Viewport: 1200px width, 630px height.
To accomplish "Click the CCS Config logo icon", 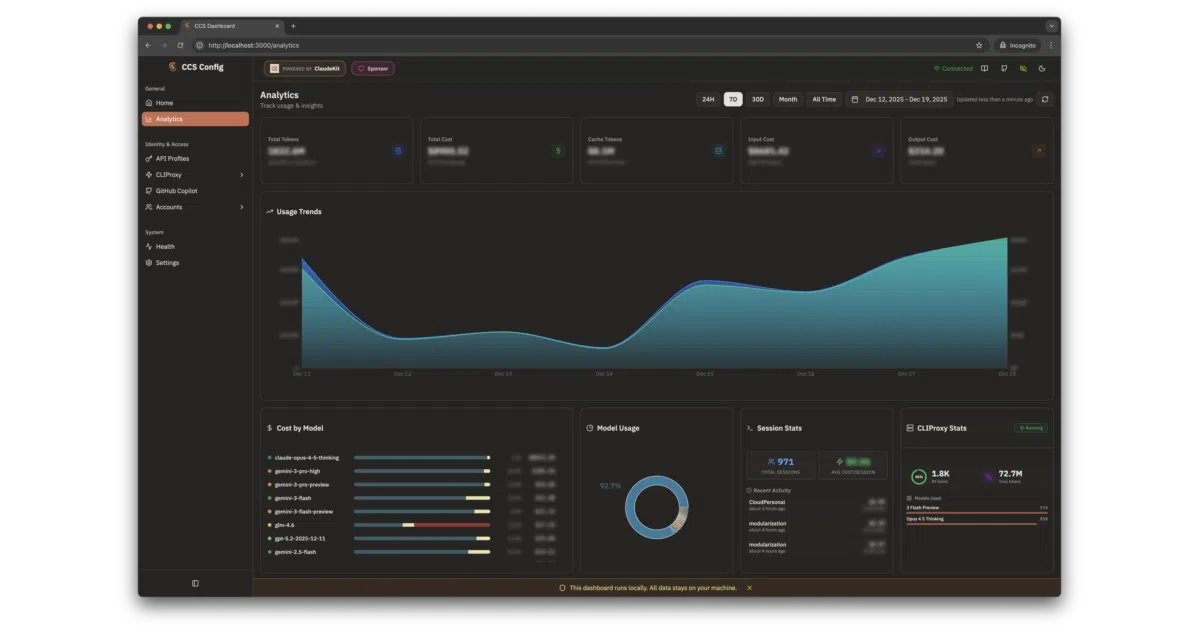I will point(172,67).
